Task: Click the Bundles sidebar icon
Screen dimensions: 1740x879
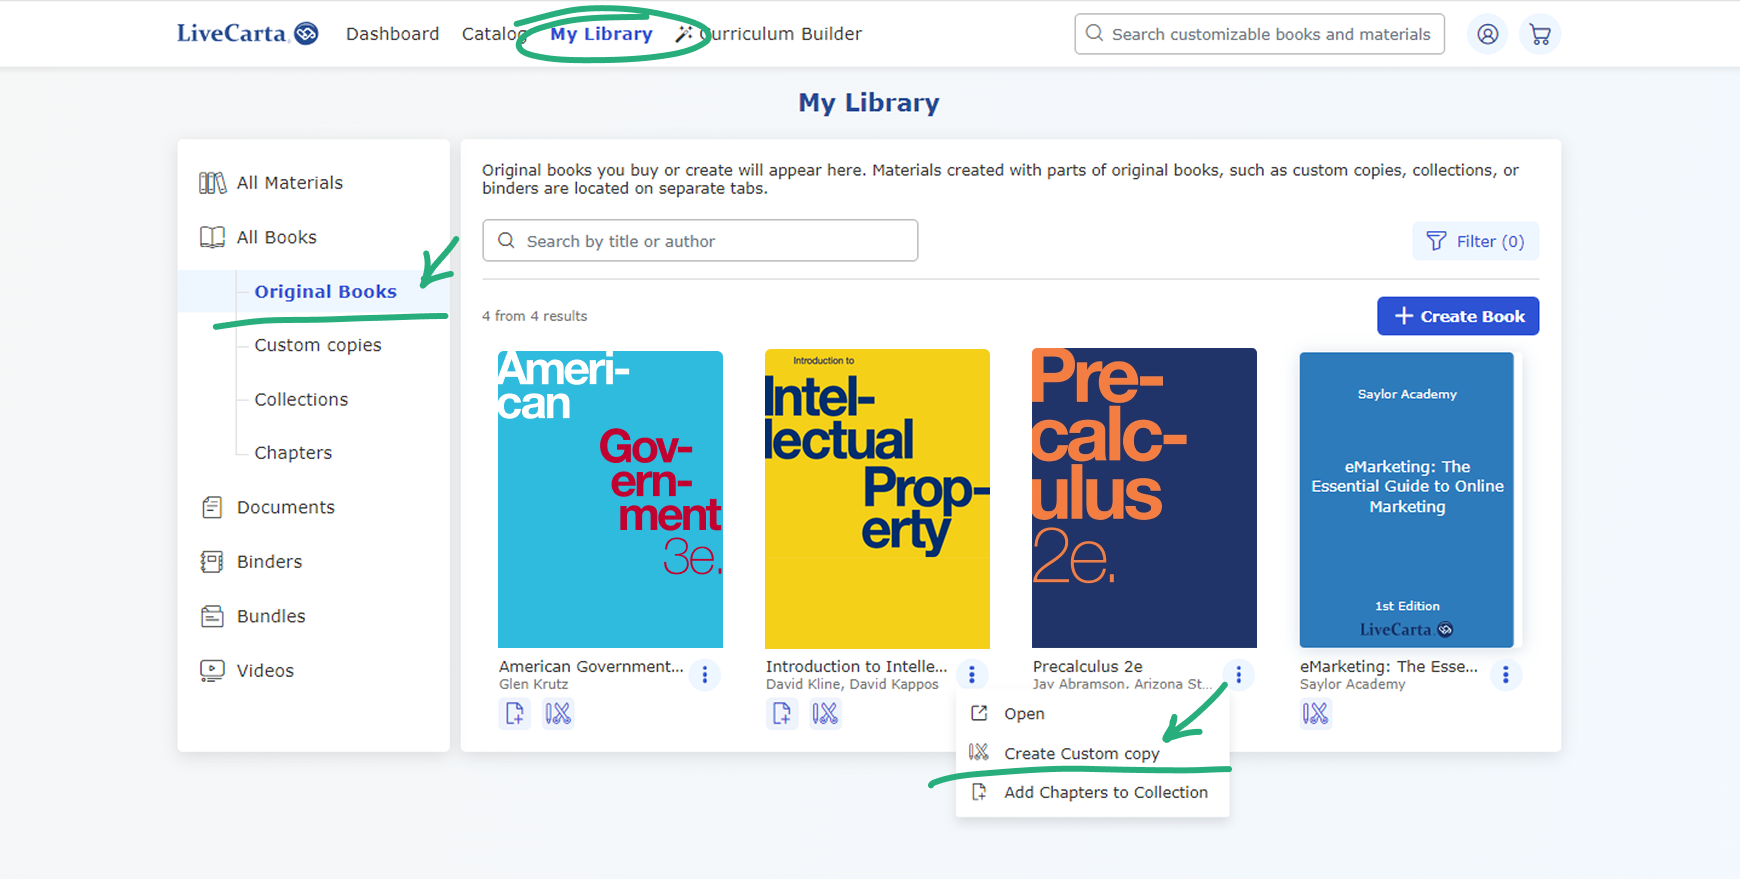Action: tap(212, 616)
